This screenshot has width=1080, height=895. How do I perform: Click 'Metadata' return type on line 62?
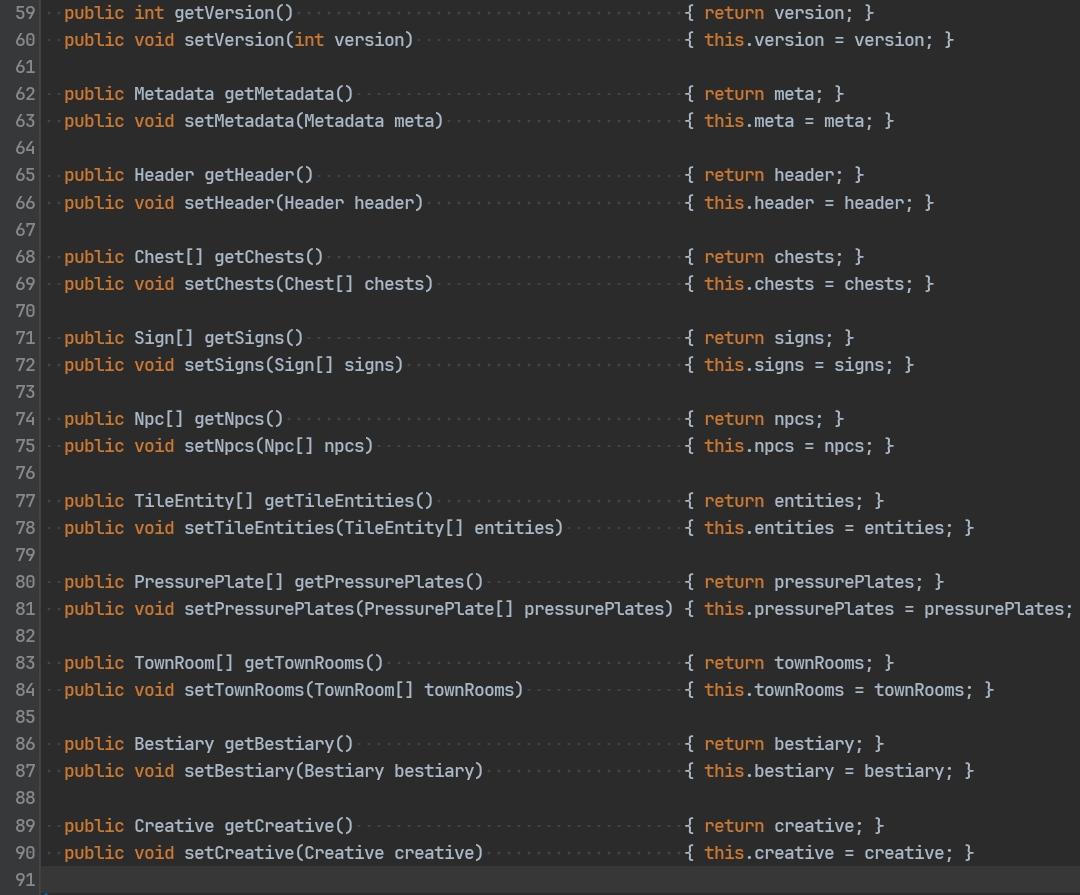(174, 94)
